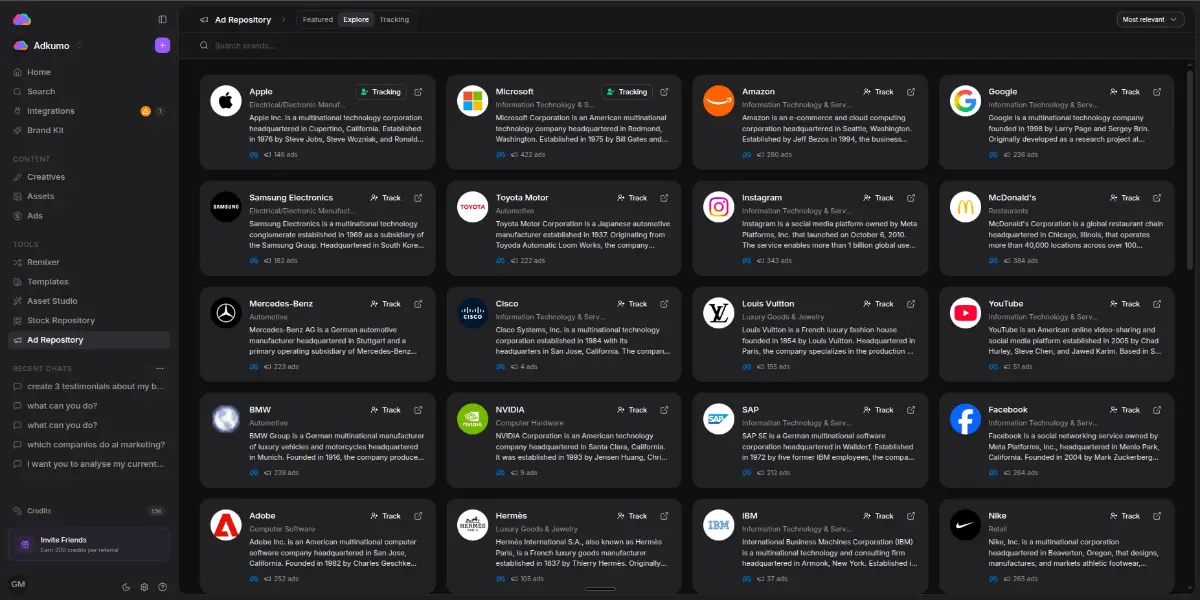1200x600 pixels.
Task: Open Microsoft external link icon
Action: (664, 92)
